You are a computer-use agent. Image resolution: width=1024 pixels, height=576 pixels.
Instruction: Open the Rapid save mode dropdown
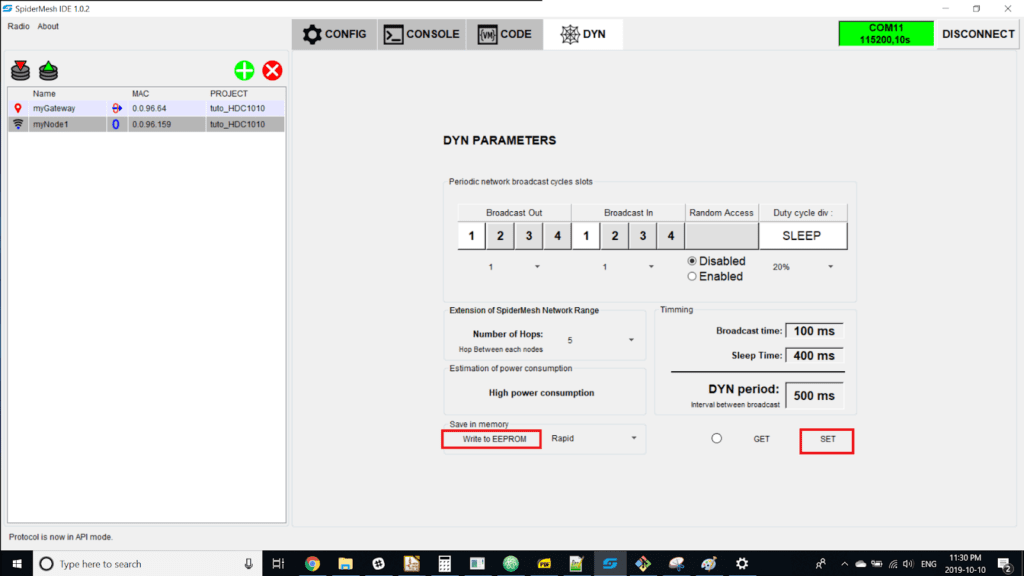tap(594, 438)
